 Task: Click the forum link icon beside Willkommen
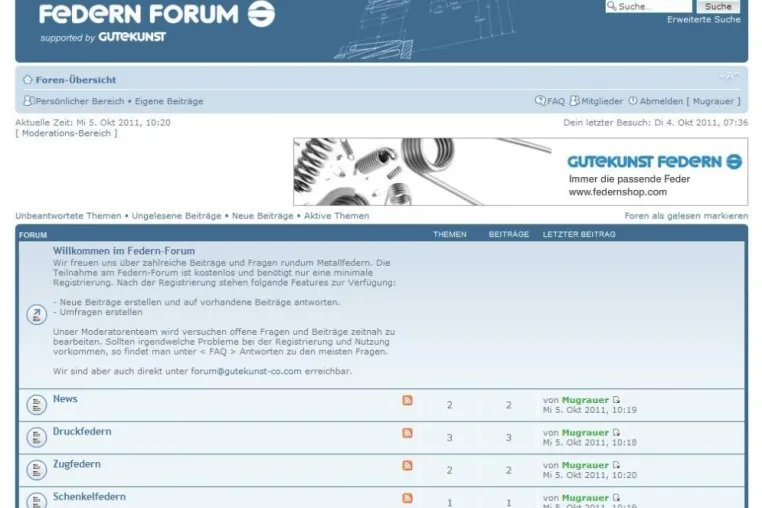[x=36, y=315]
